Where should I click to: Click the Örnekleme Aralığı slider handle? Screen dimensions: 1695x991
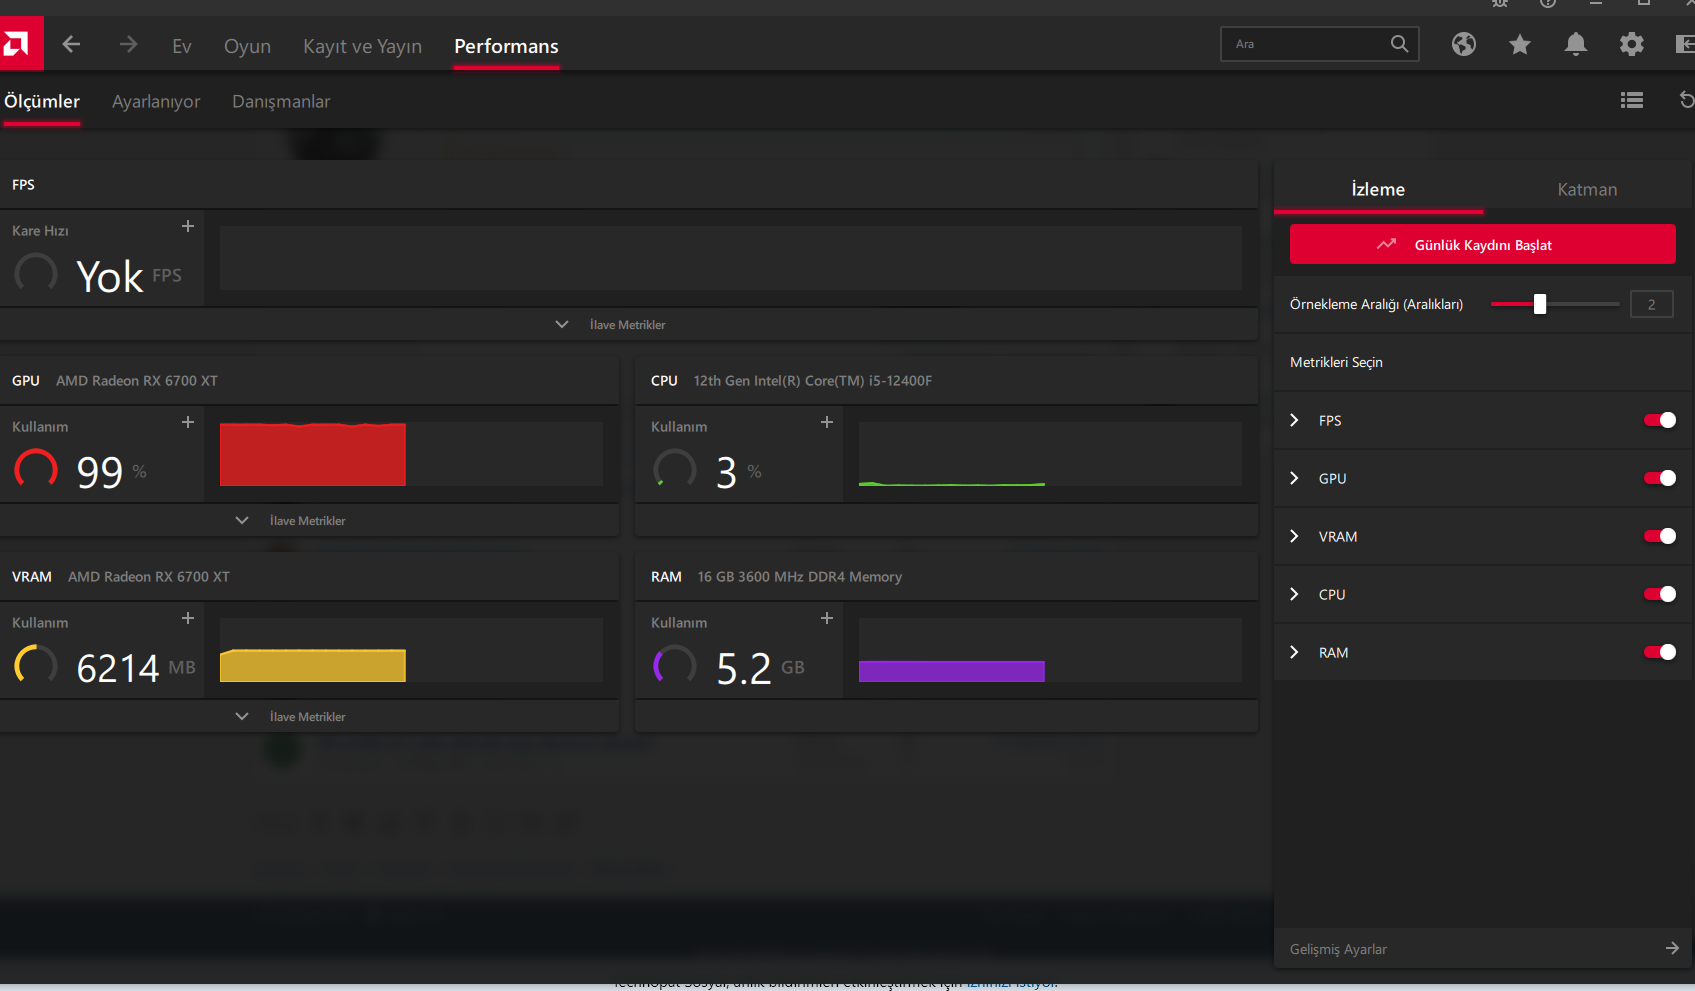[x=1540, y=304]
